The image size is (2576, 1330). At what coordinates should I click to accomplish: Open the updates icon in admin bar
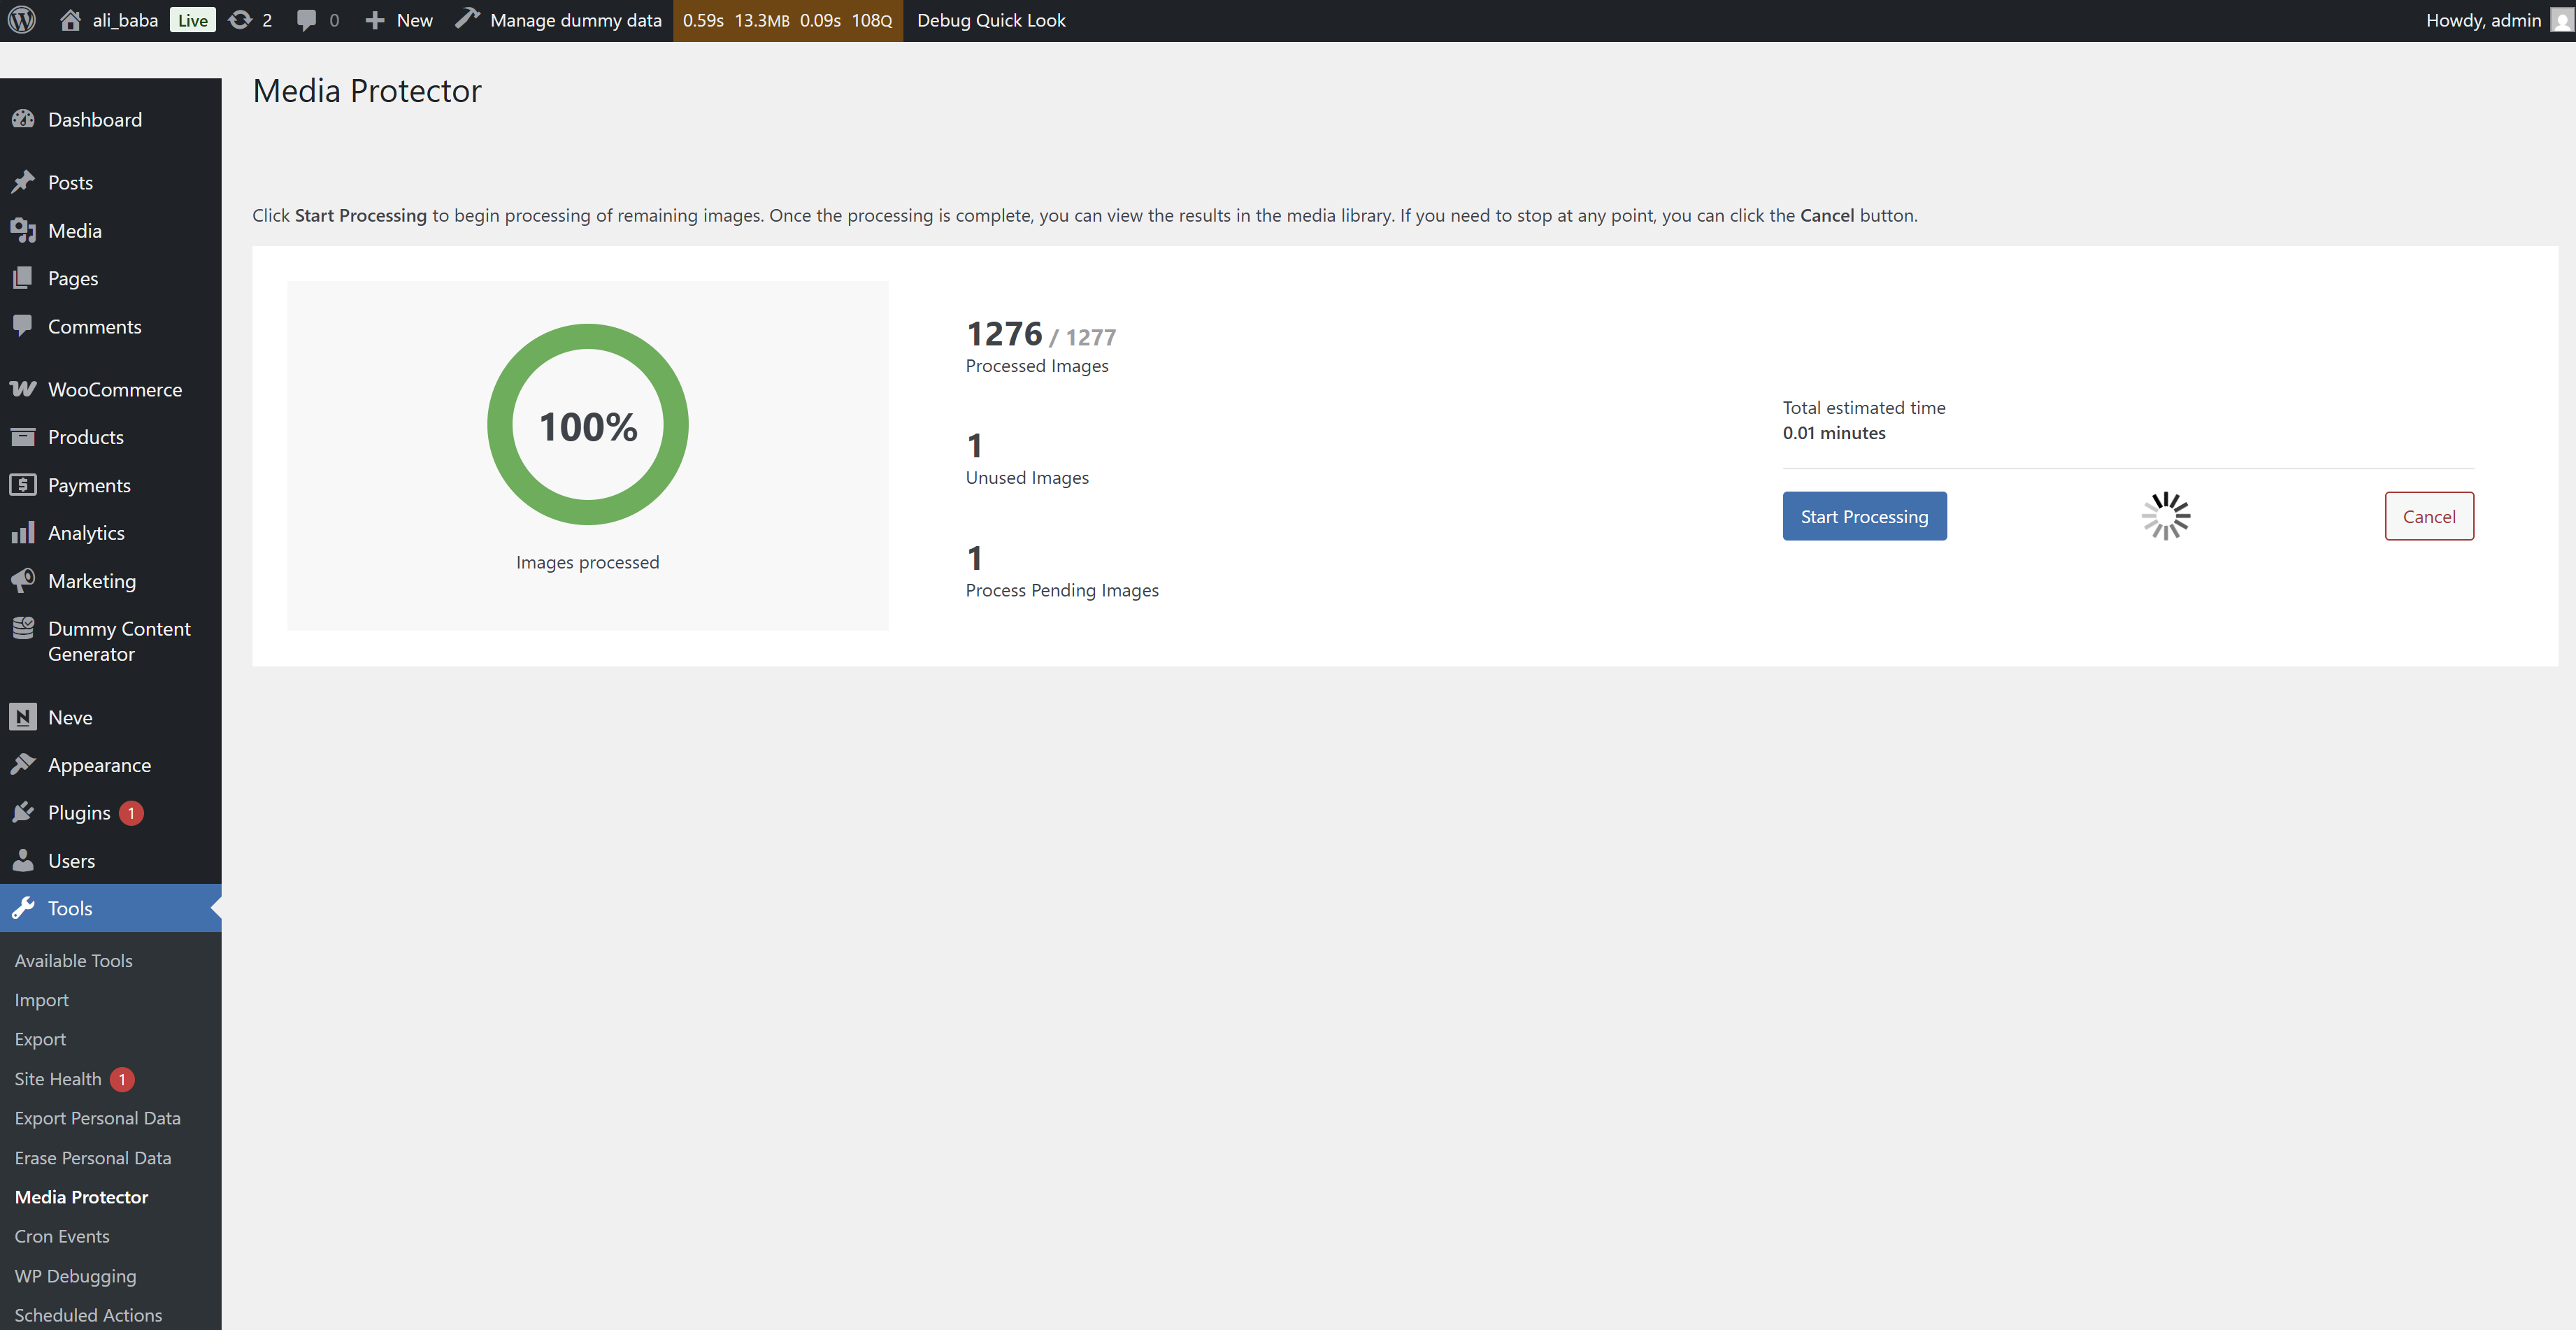pos(240,20)
